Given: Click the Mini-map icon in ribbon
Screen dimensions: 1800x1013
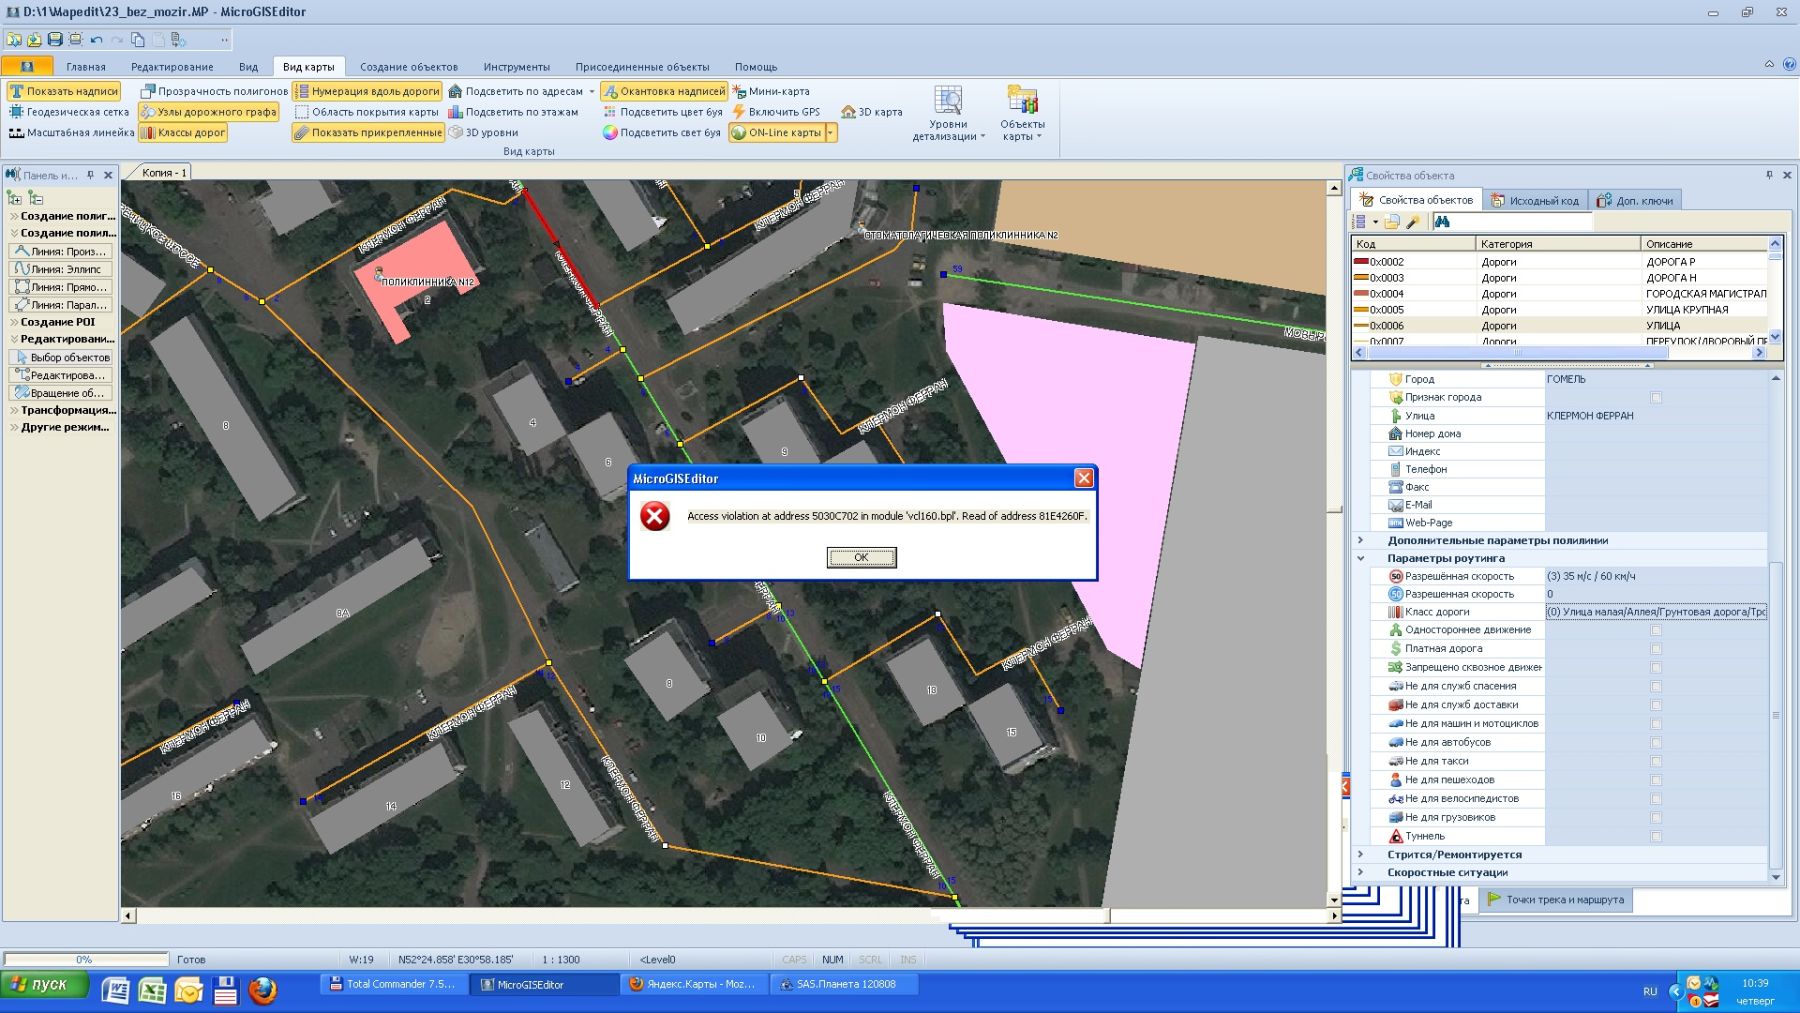Looking at the screenshot, I should coord(740,91).
